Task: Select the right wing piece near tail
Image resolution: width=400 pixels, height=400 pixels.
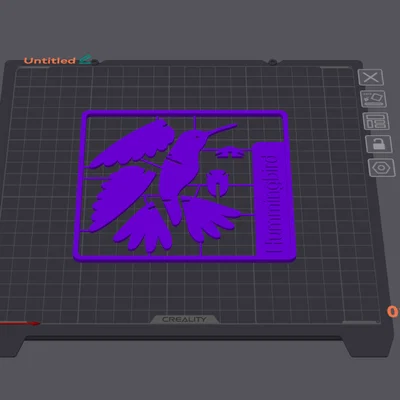Action: coord(208,217)
